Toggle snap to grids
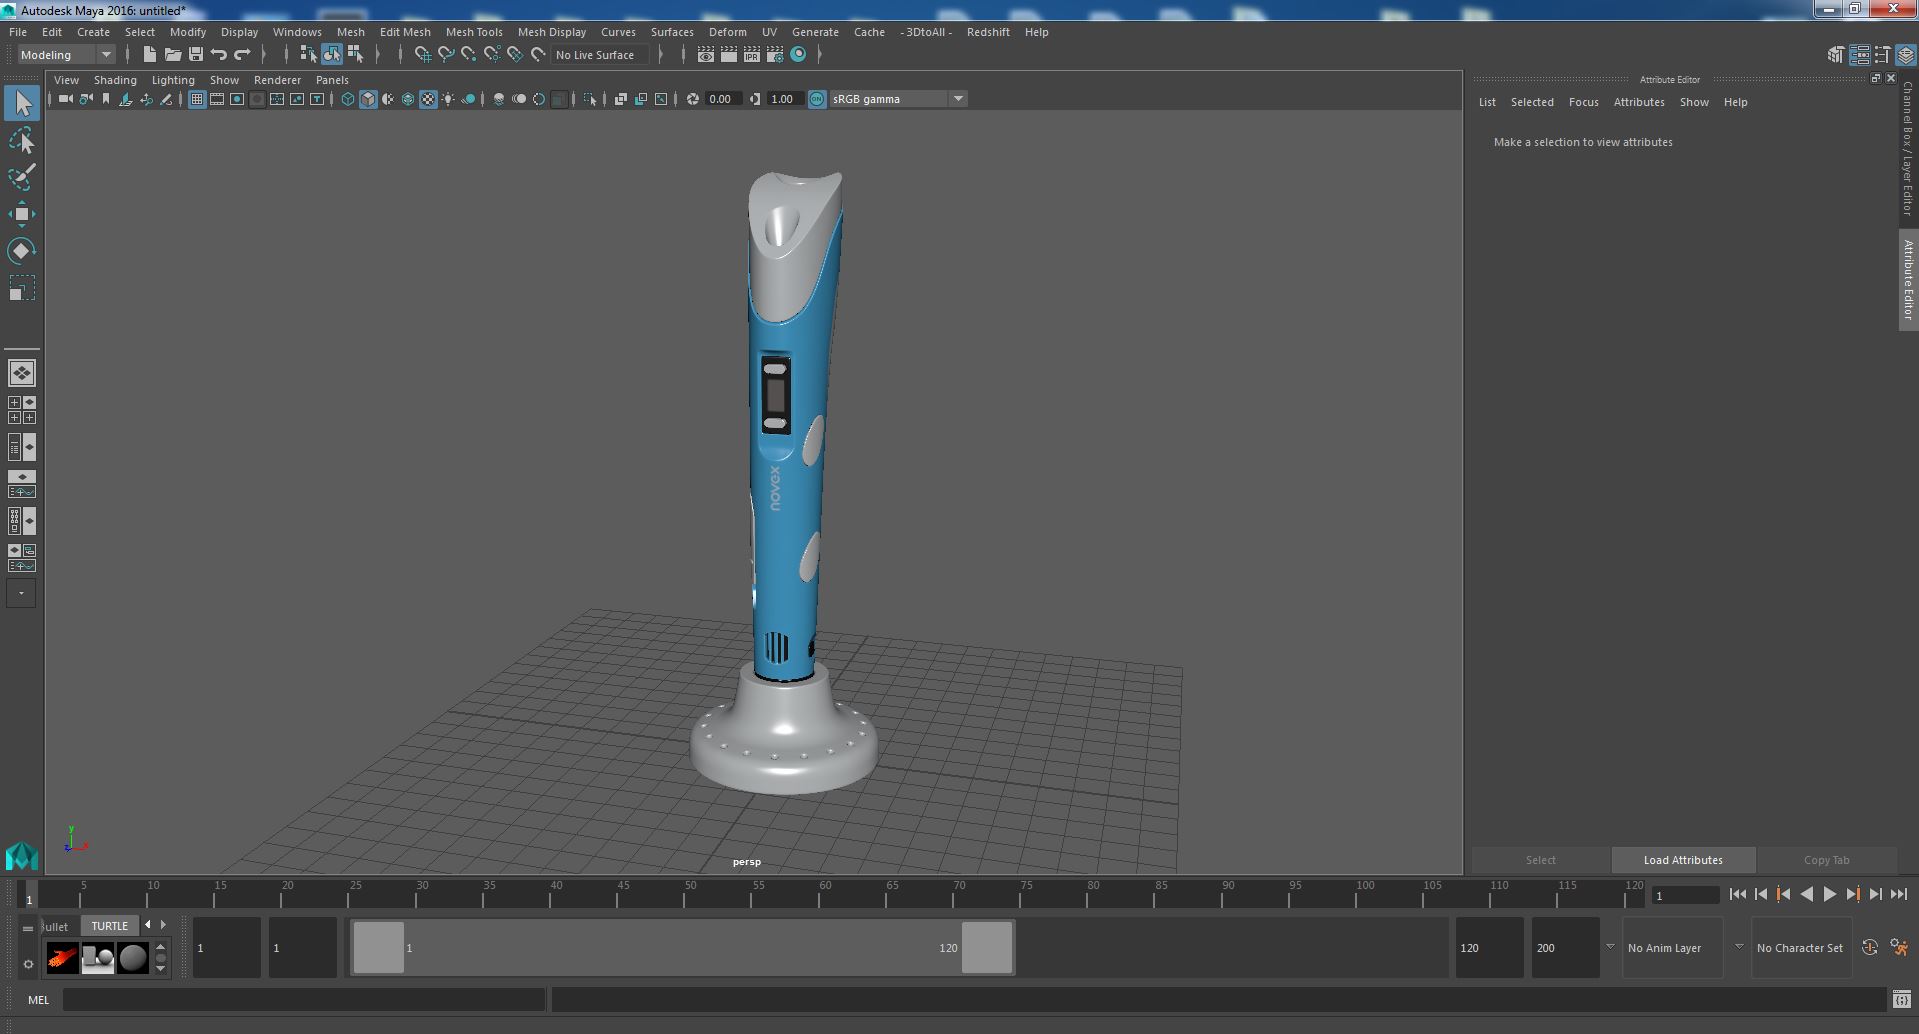This screenshot has height=1034, width=1919. [423, 55]
